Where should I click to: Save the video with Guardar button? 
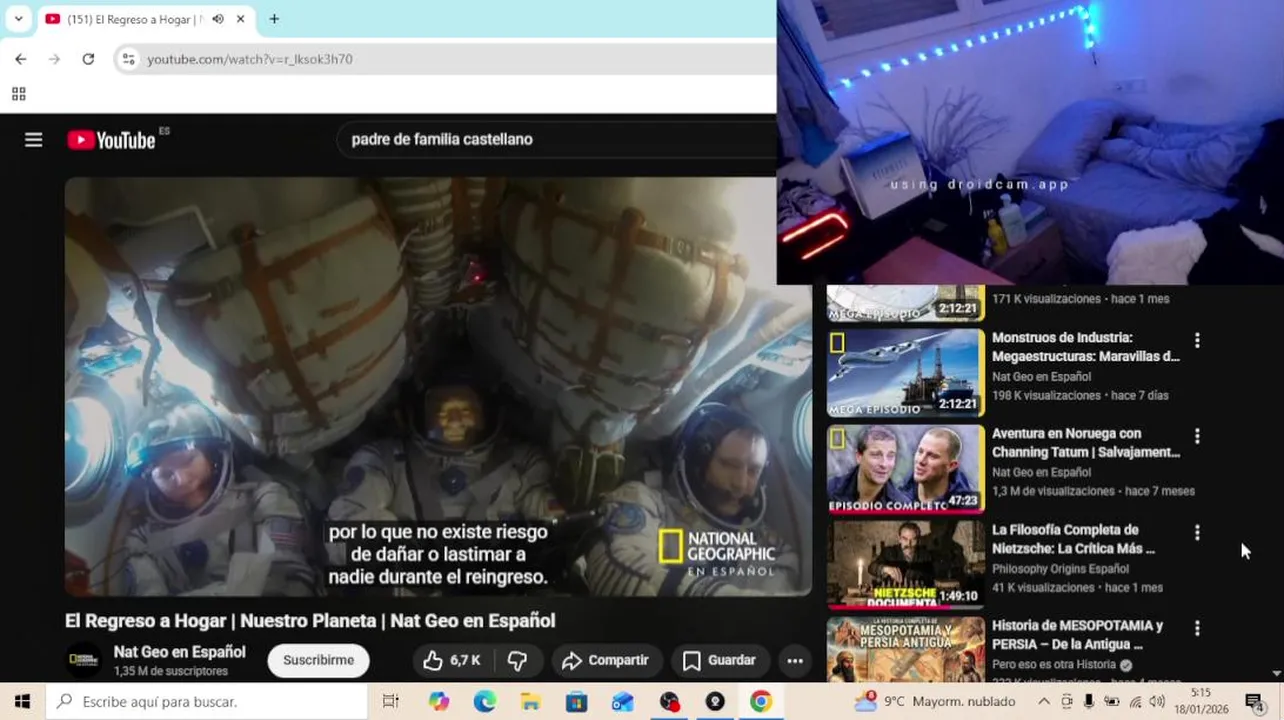click(x=719, y=660)
